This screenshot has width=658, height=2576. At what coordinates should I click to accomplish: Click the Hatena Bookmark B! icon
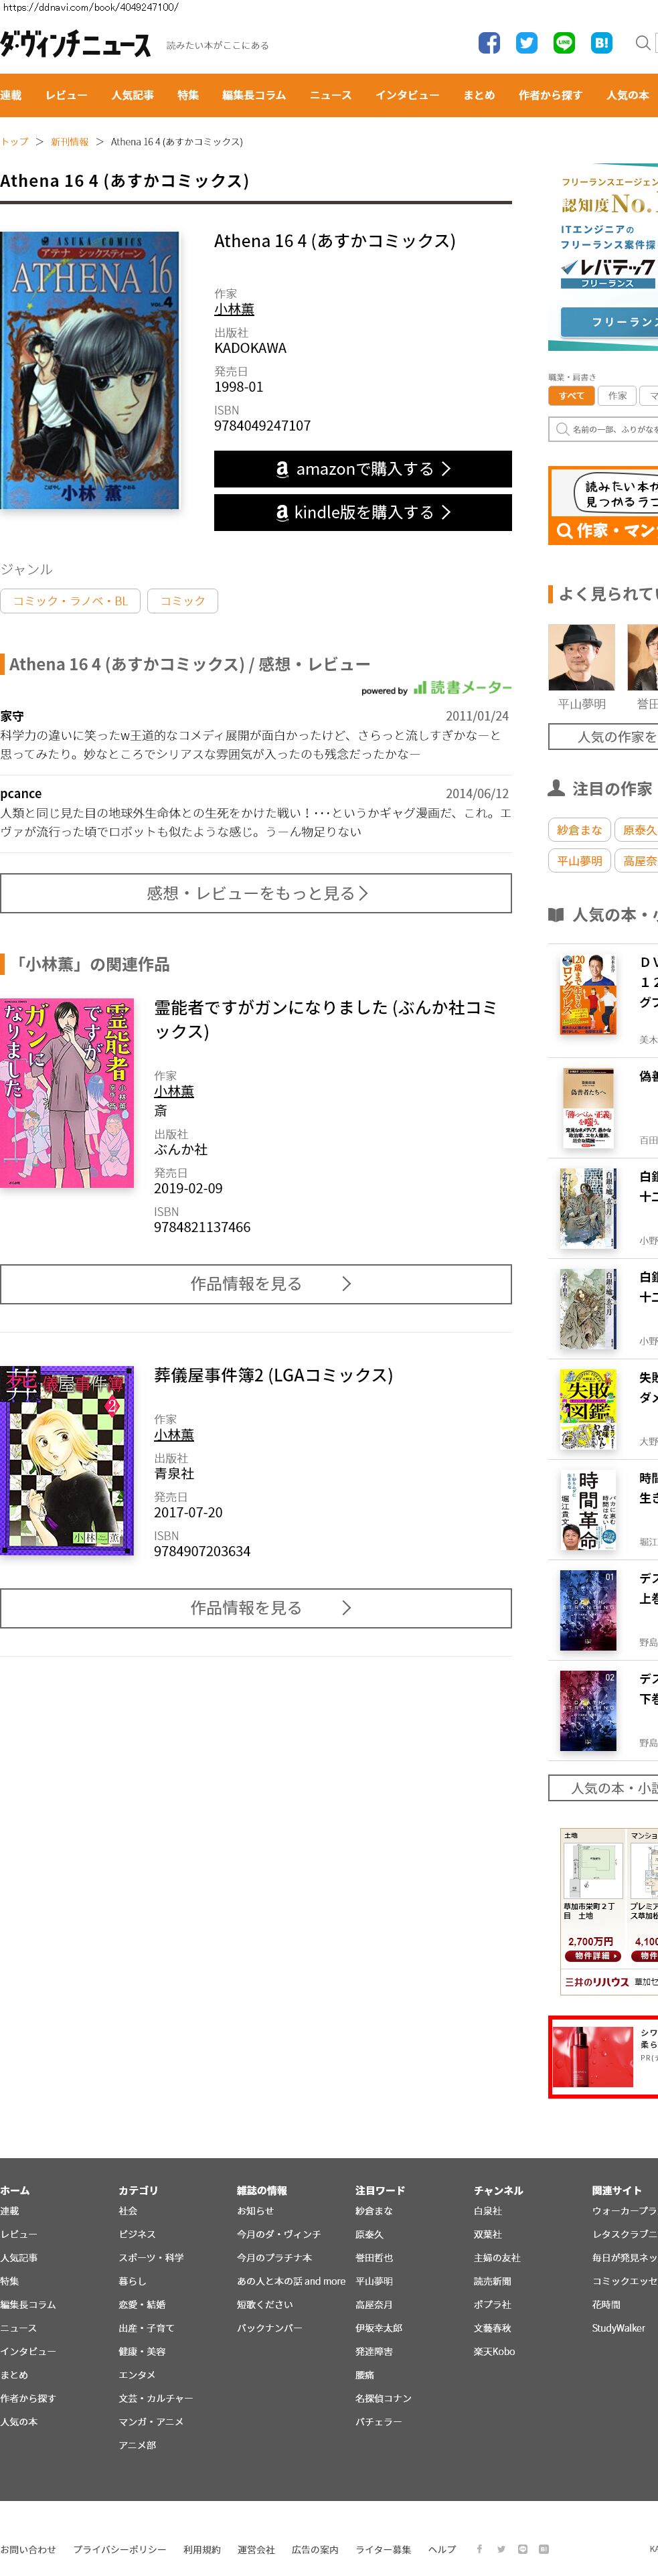tap(601, 43)
